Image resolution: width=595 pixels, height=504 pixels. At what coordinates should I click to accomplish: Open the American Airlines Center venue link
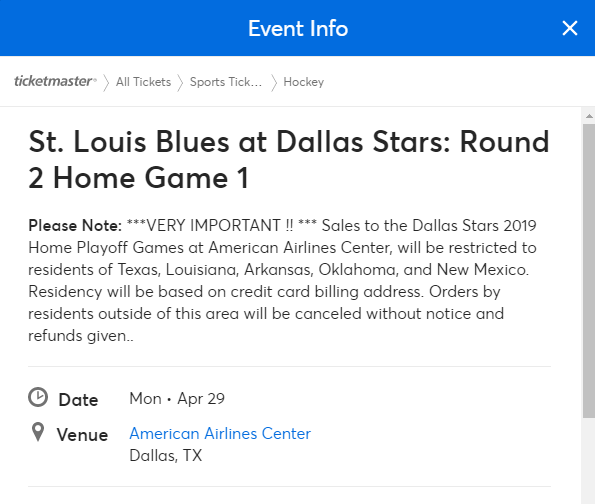coord(220,433)
